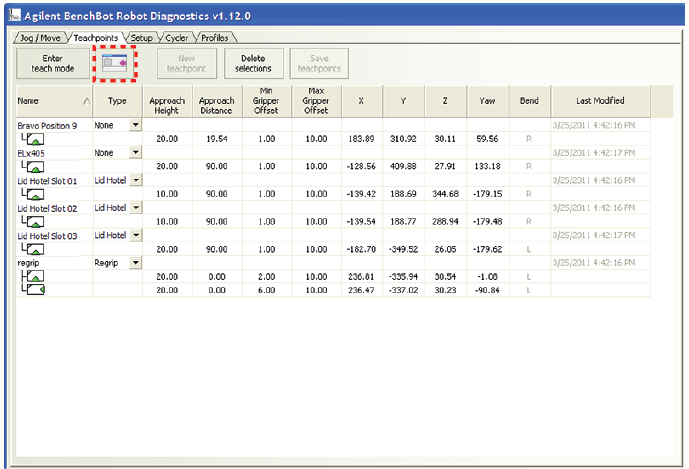This screenshot has height=469, width=689.
Task: Open Type dropdown for Bravo Position 9
Action: coord(136,125)
